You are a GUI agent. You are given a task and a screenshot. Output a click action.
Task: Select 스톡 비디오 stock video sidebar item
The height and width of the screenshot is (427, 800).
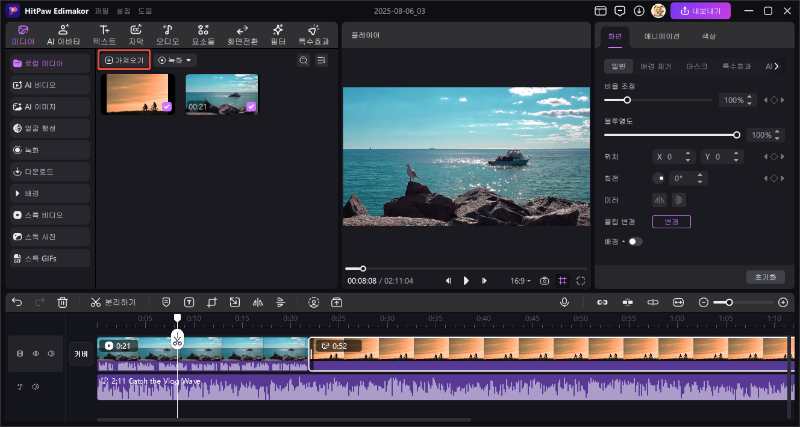[49, 215]
